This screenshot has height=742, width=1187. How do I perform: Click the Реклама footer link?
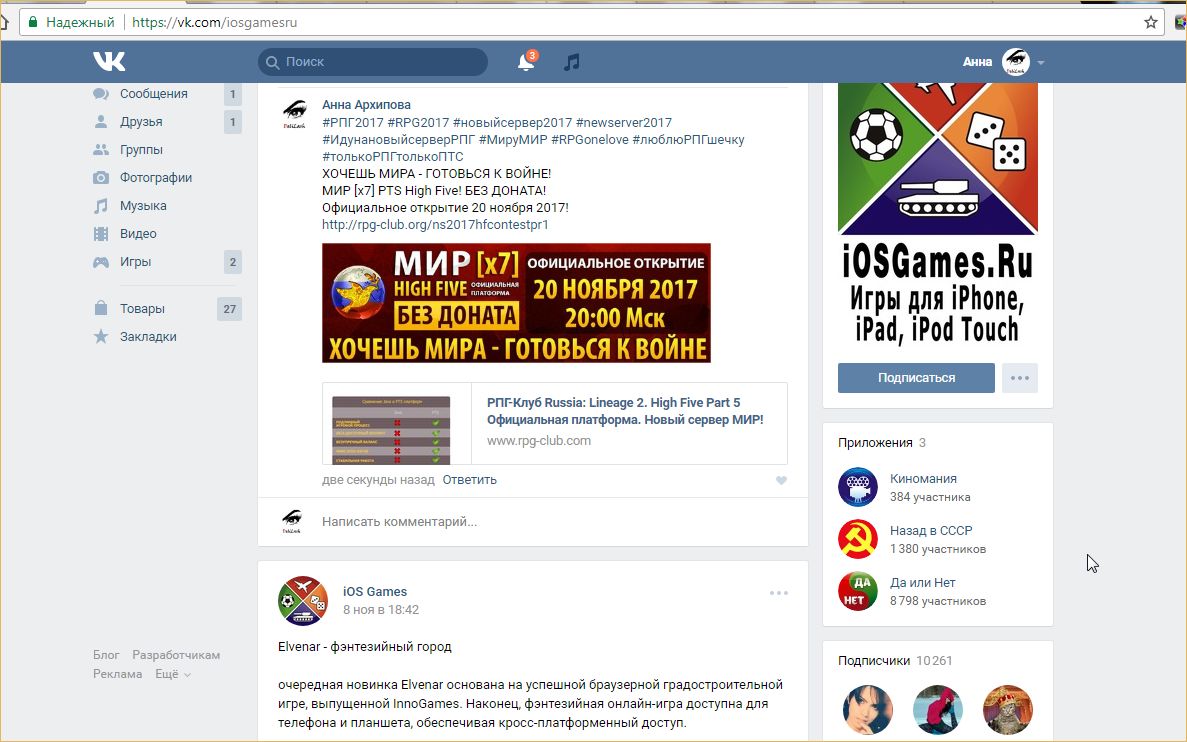(117, 674)
